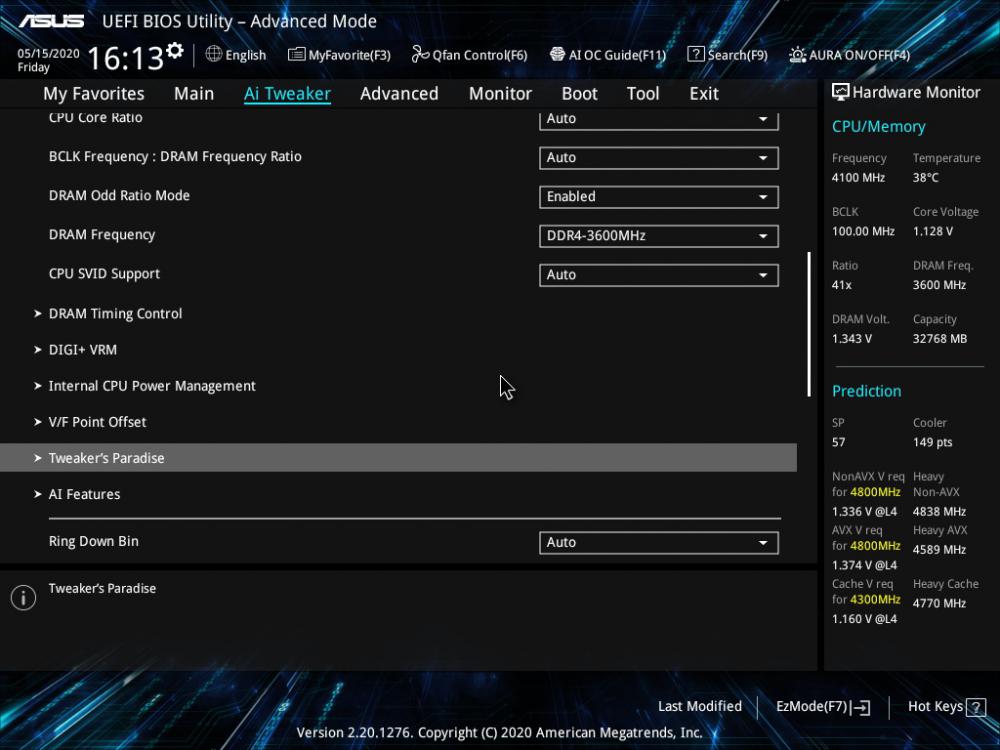The width and height of the screenshot is (1000, 750).
Task: Click the 4589 MHz Heavy AVX value
Action: [x=939, y=550]
